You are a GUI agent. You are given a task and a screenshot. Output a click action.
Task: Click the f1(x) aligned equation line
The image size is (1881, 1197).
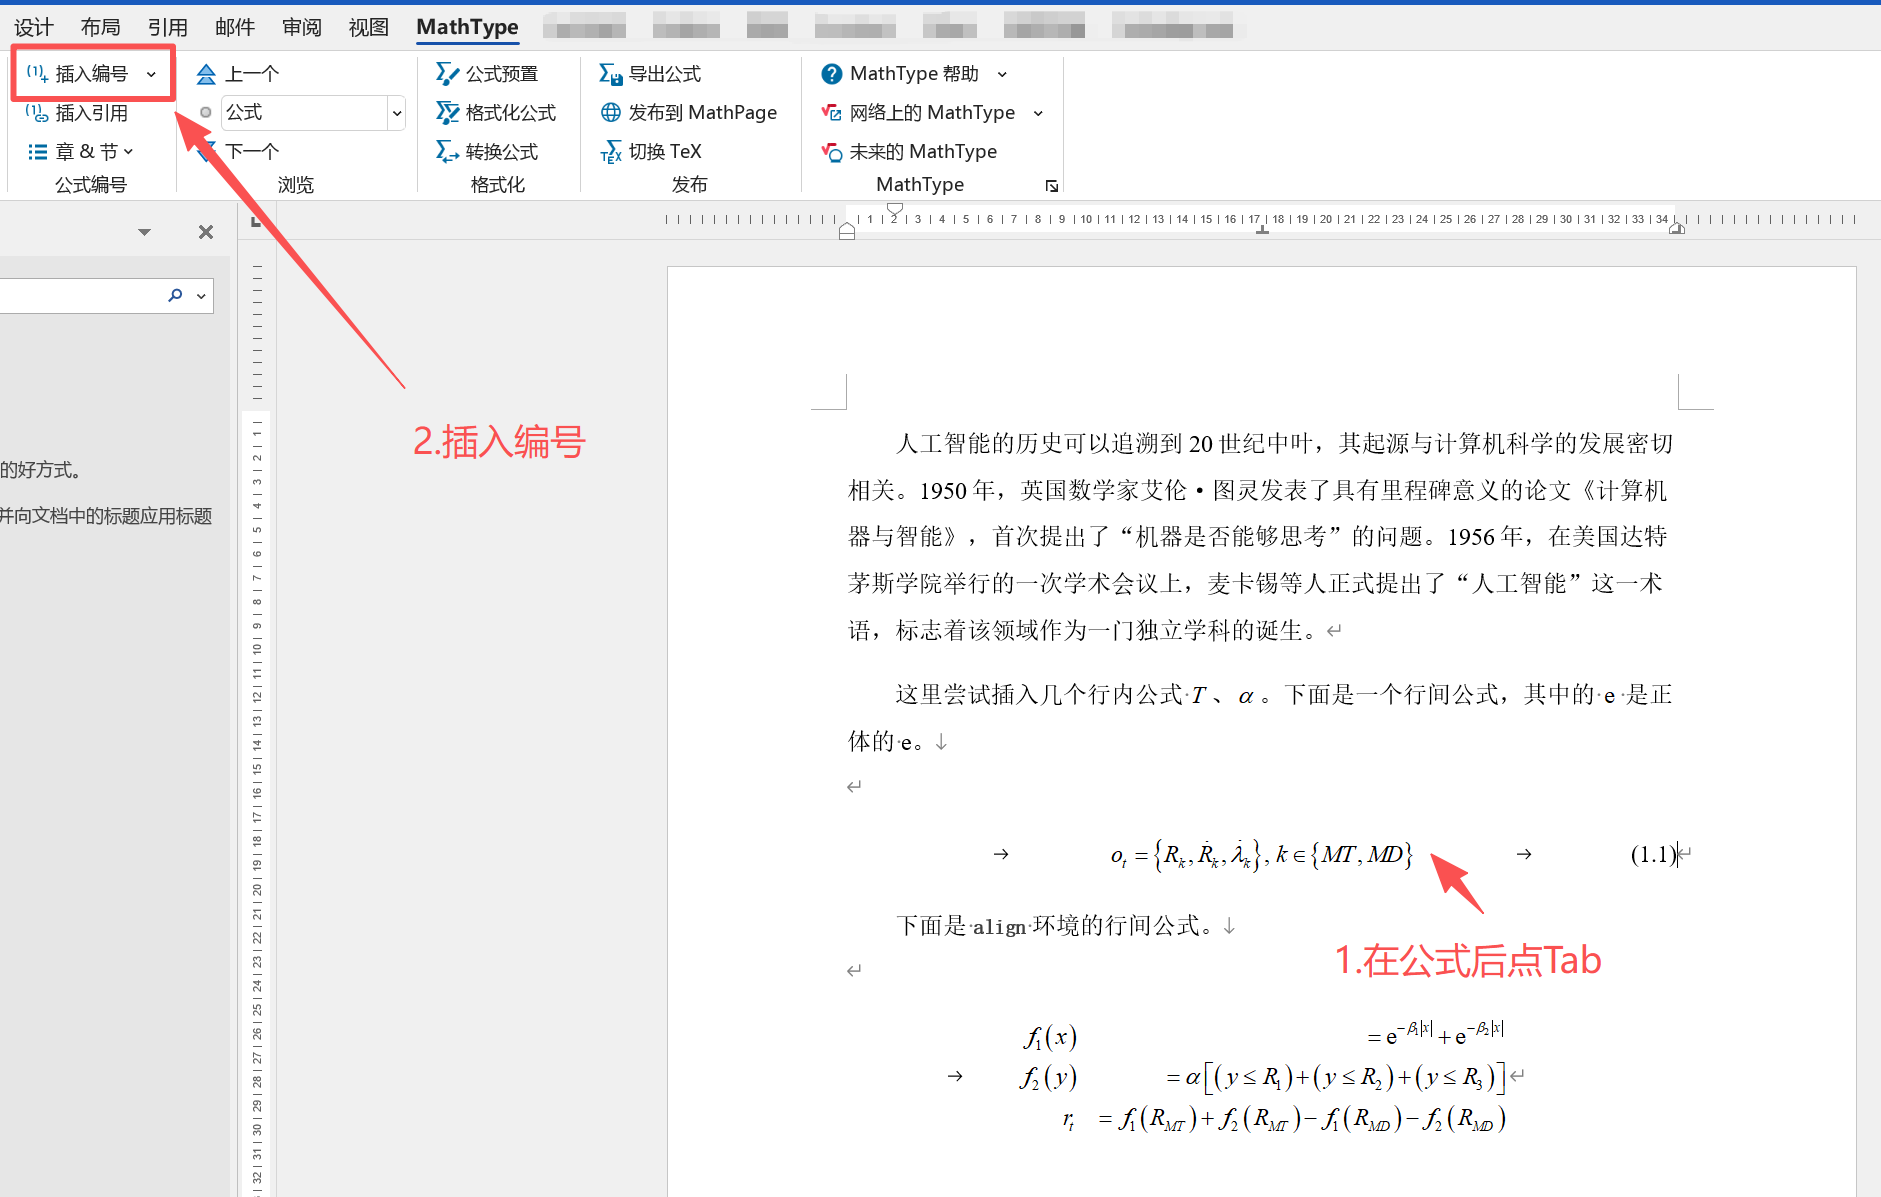tap(1263, 1036)
